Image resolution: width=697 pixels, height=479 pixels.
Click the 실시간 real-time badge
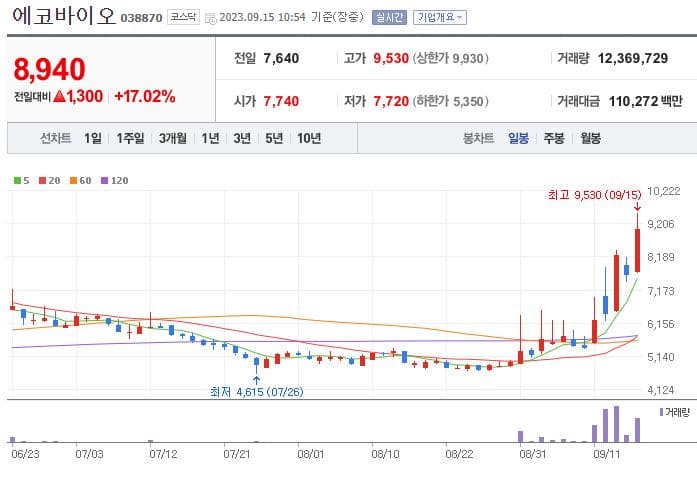point(389,17)
